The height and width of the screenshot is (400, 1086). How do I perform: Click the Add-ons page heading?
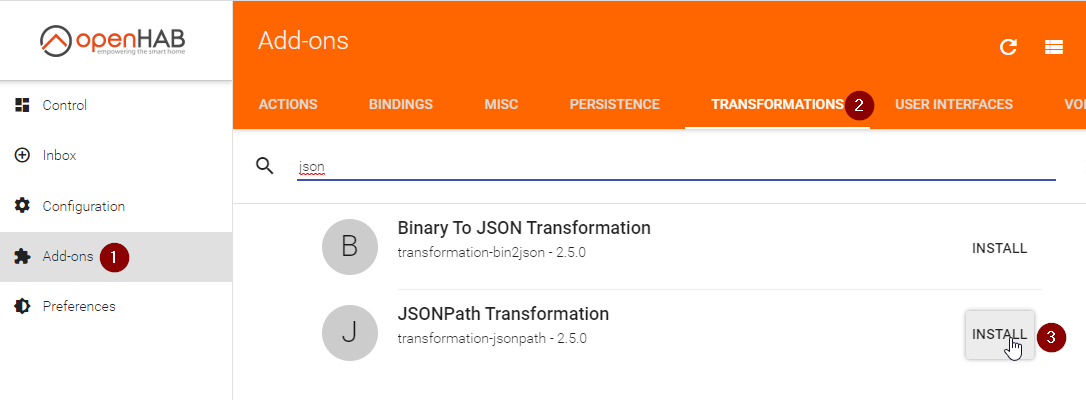pos(303,41)
